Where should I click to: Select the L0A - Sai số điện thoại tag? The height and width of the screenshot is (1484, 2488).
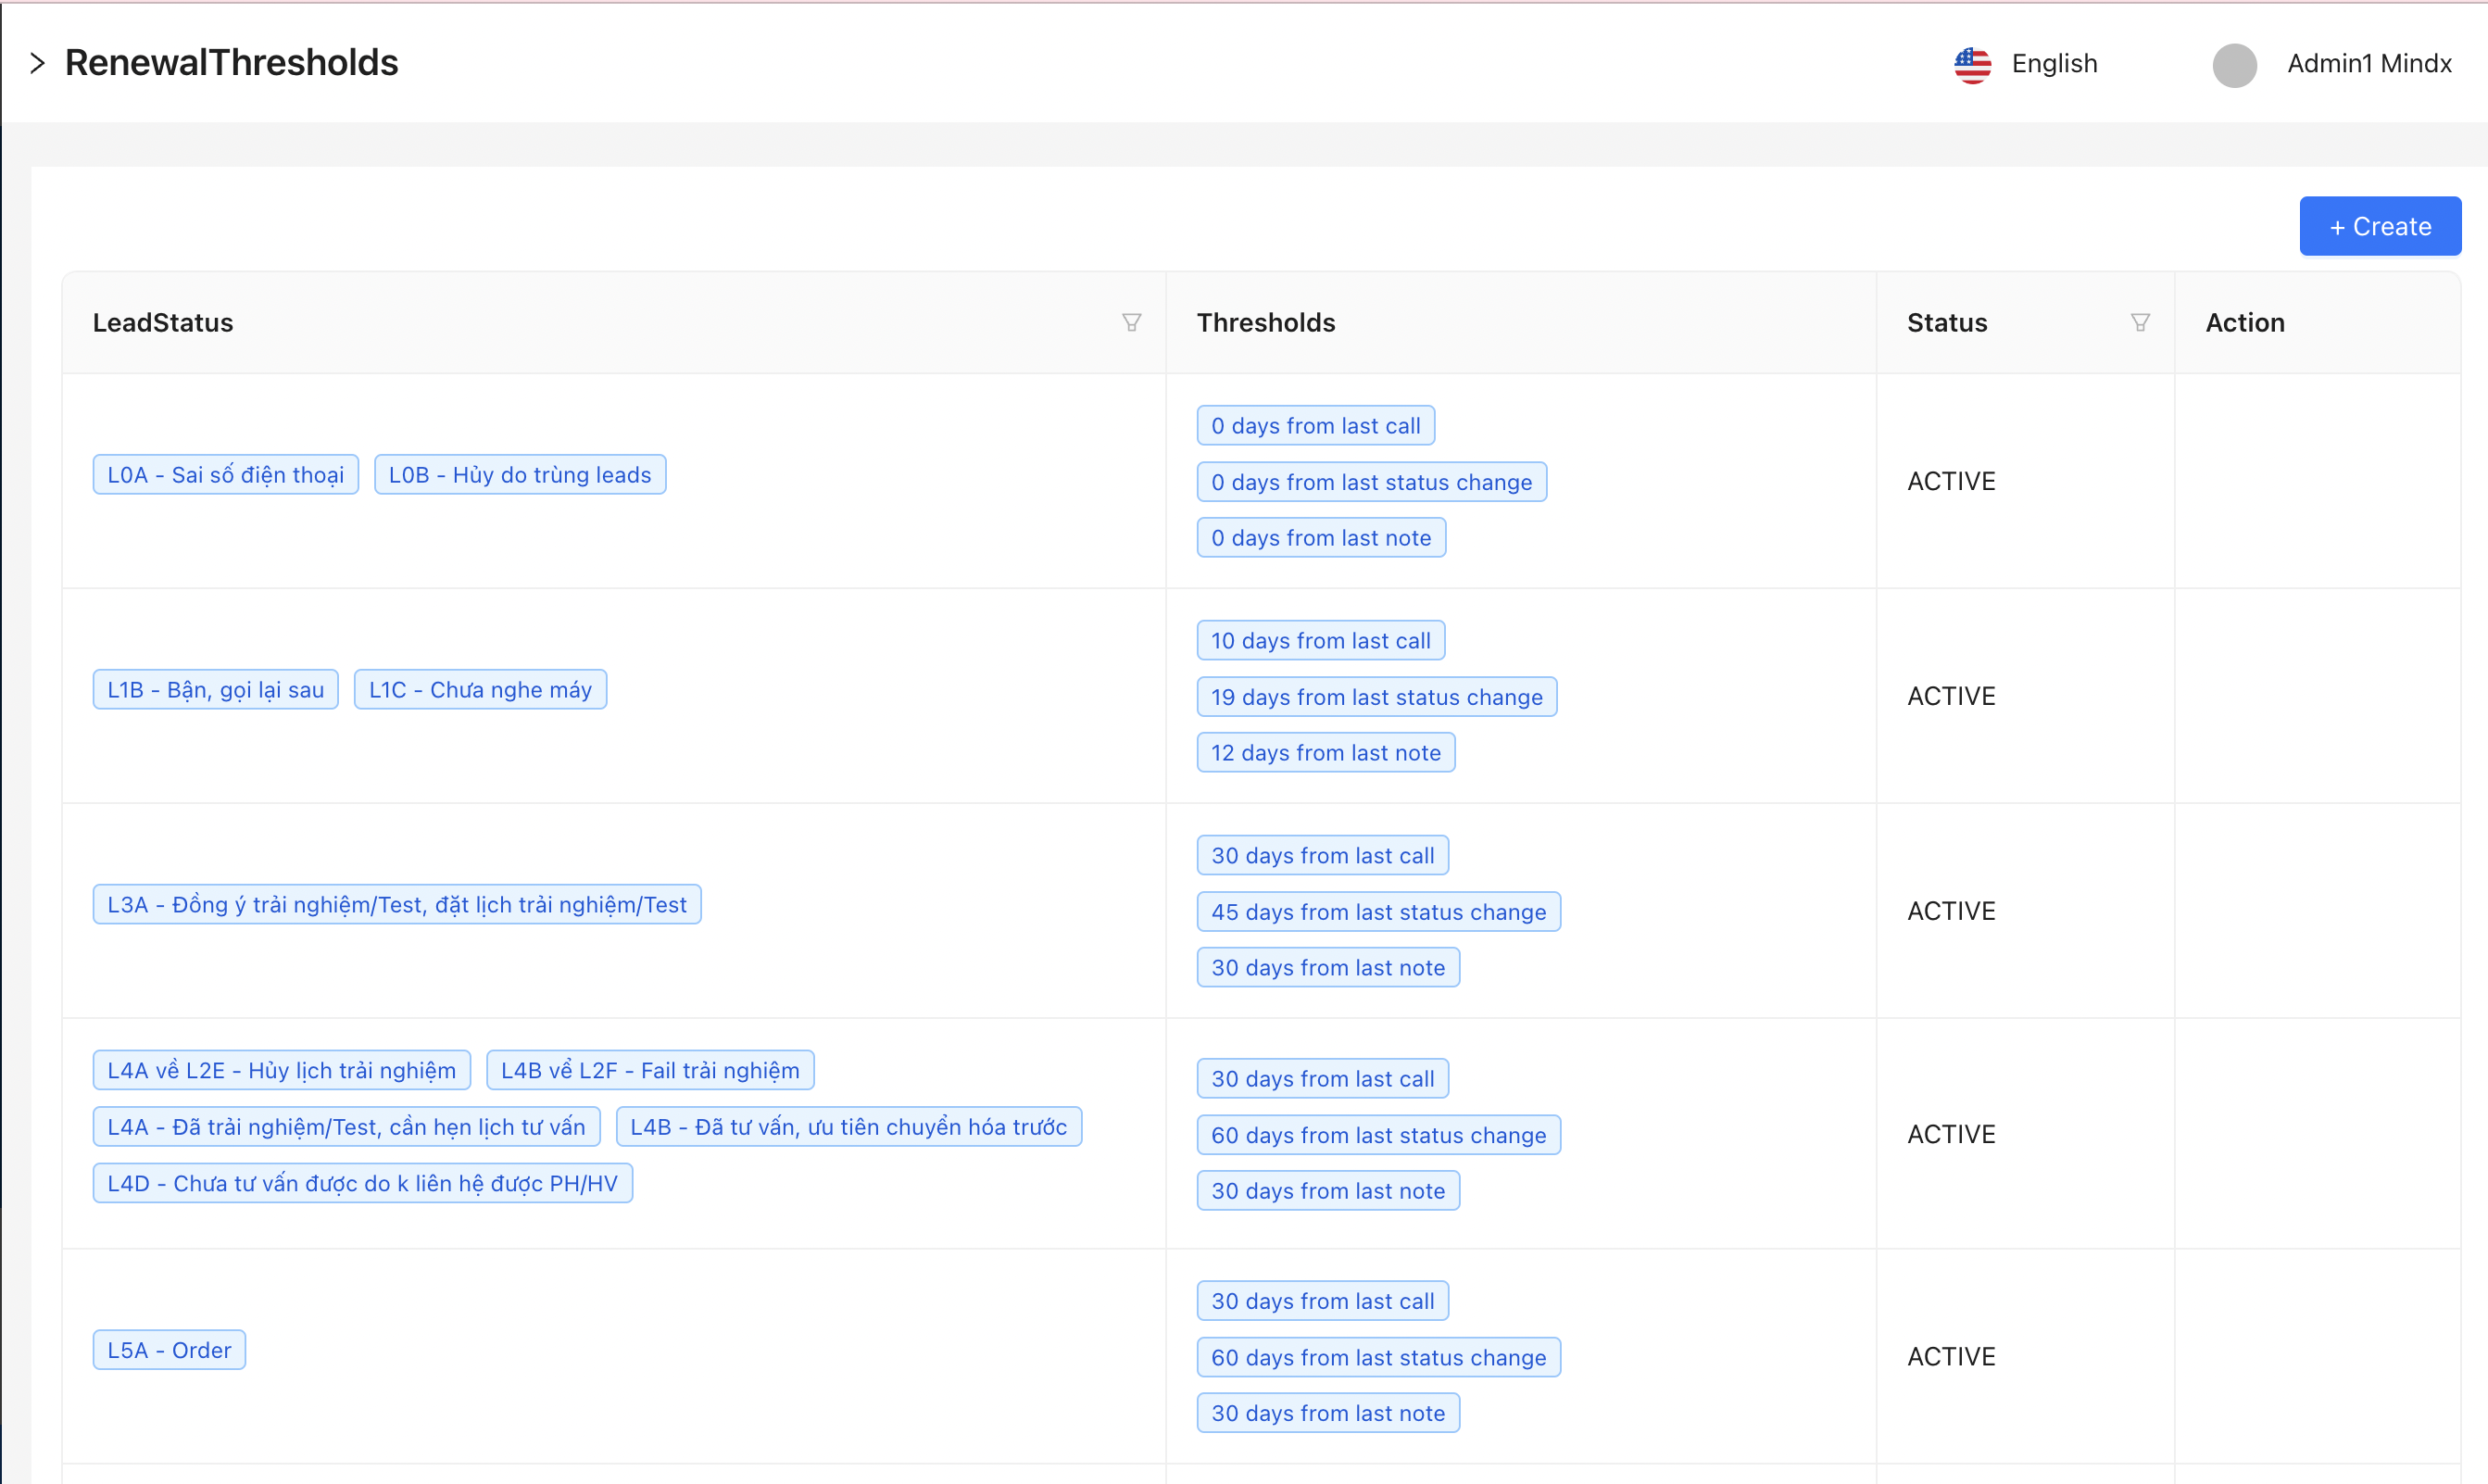click(x=225, y=474)
